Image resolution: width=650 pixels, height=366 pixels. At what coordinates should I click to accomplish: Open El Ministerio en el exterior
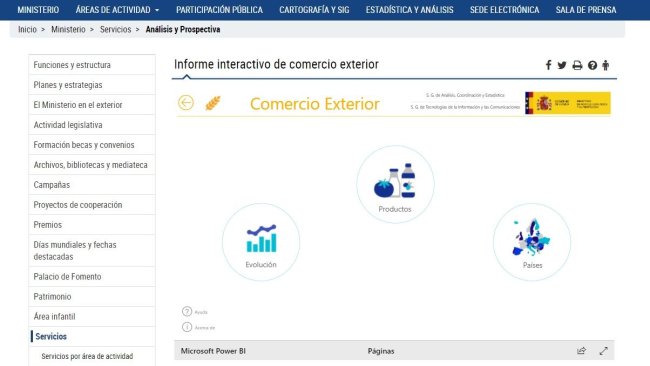(x=92, y=104)
